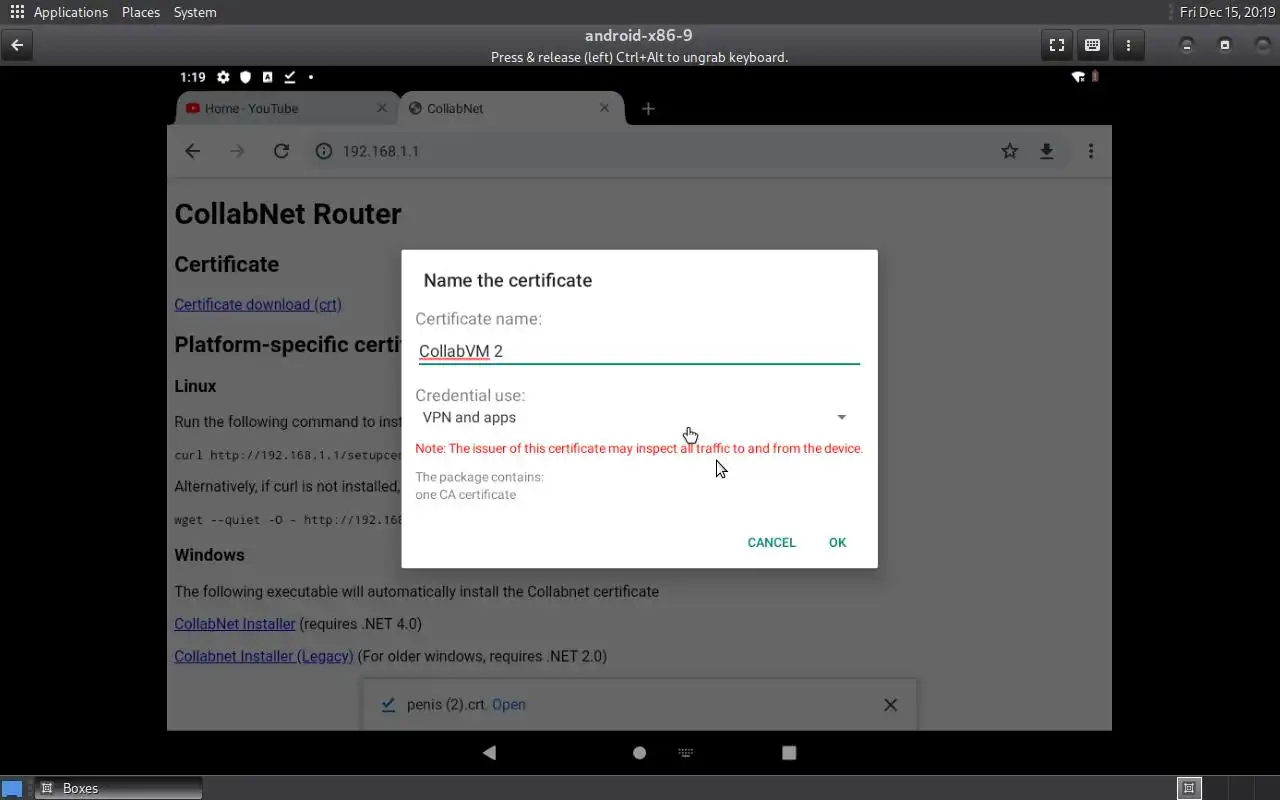Image resolution: width=1280 pixels, height=800 pixels.
Task: Click the 'Name the certificate' dialog title
Action: (x=508, y=280)
